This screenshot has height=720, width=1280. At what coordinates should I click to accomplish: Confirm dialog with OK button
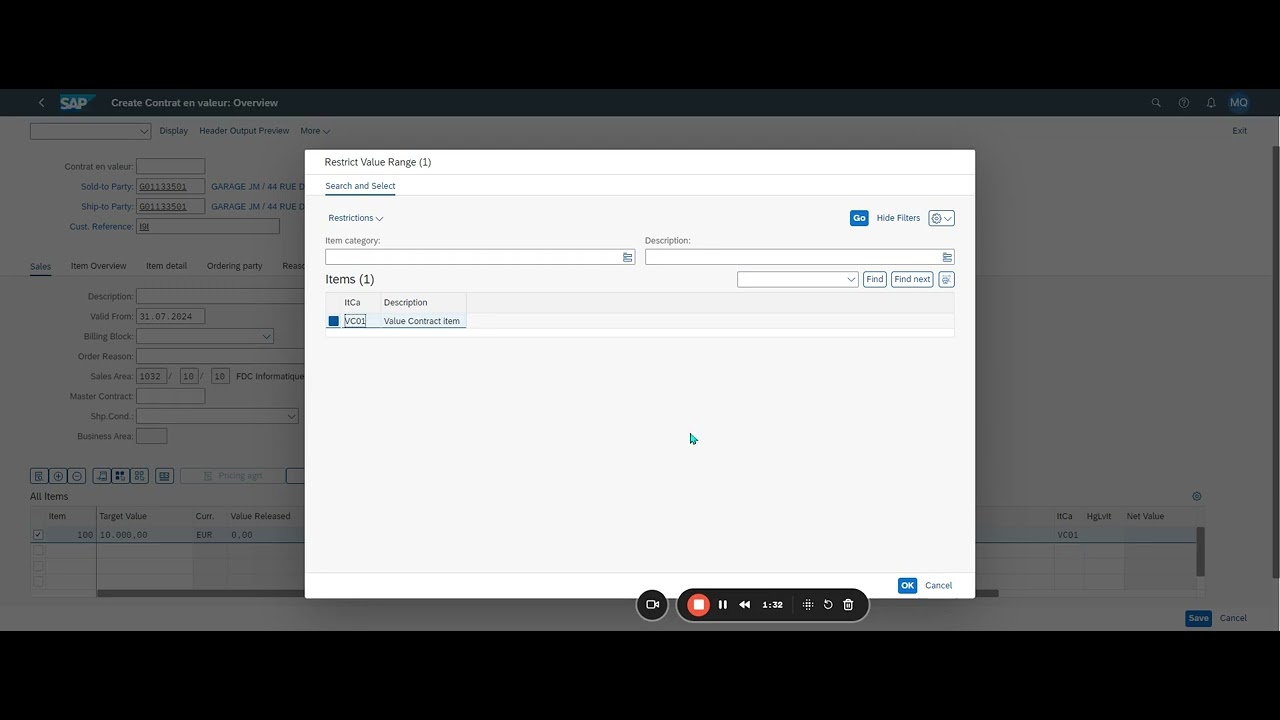(x=907, y=586)
